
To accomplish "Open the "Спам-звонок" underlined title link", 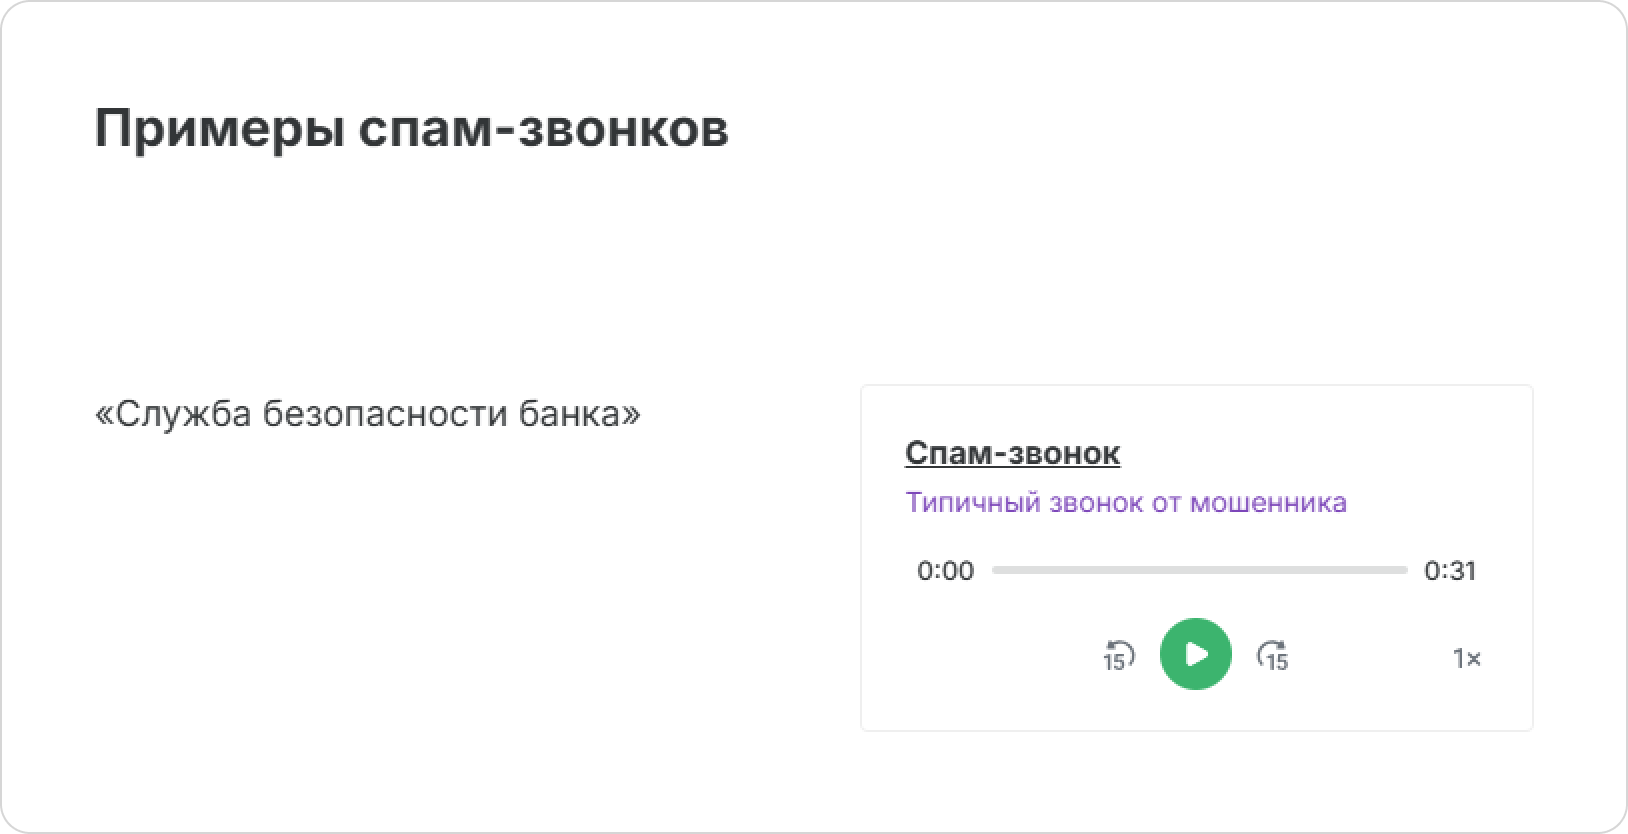I will (1012, 453).
